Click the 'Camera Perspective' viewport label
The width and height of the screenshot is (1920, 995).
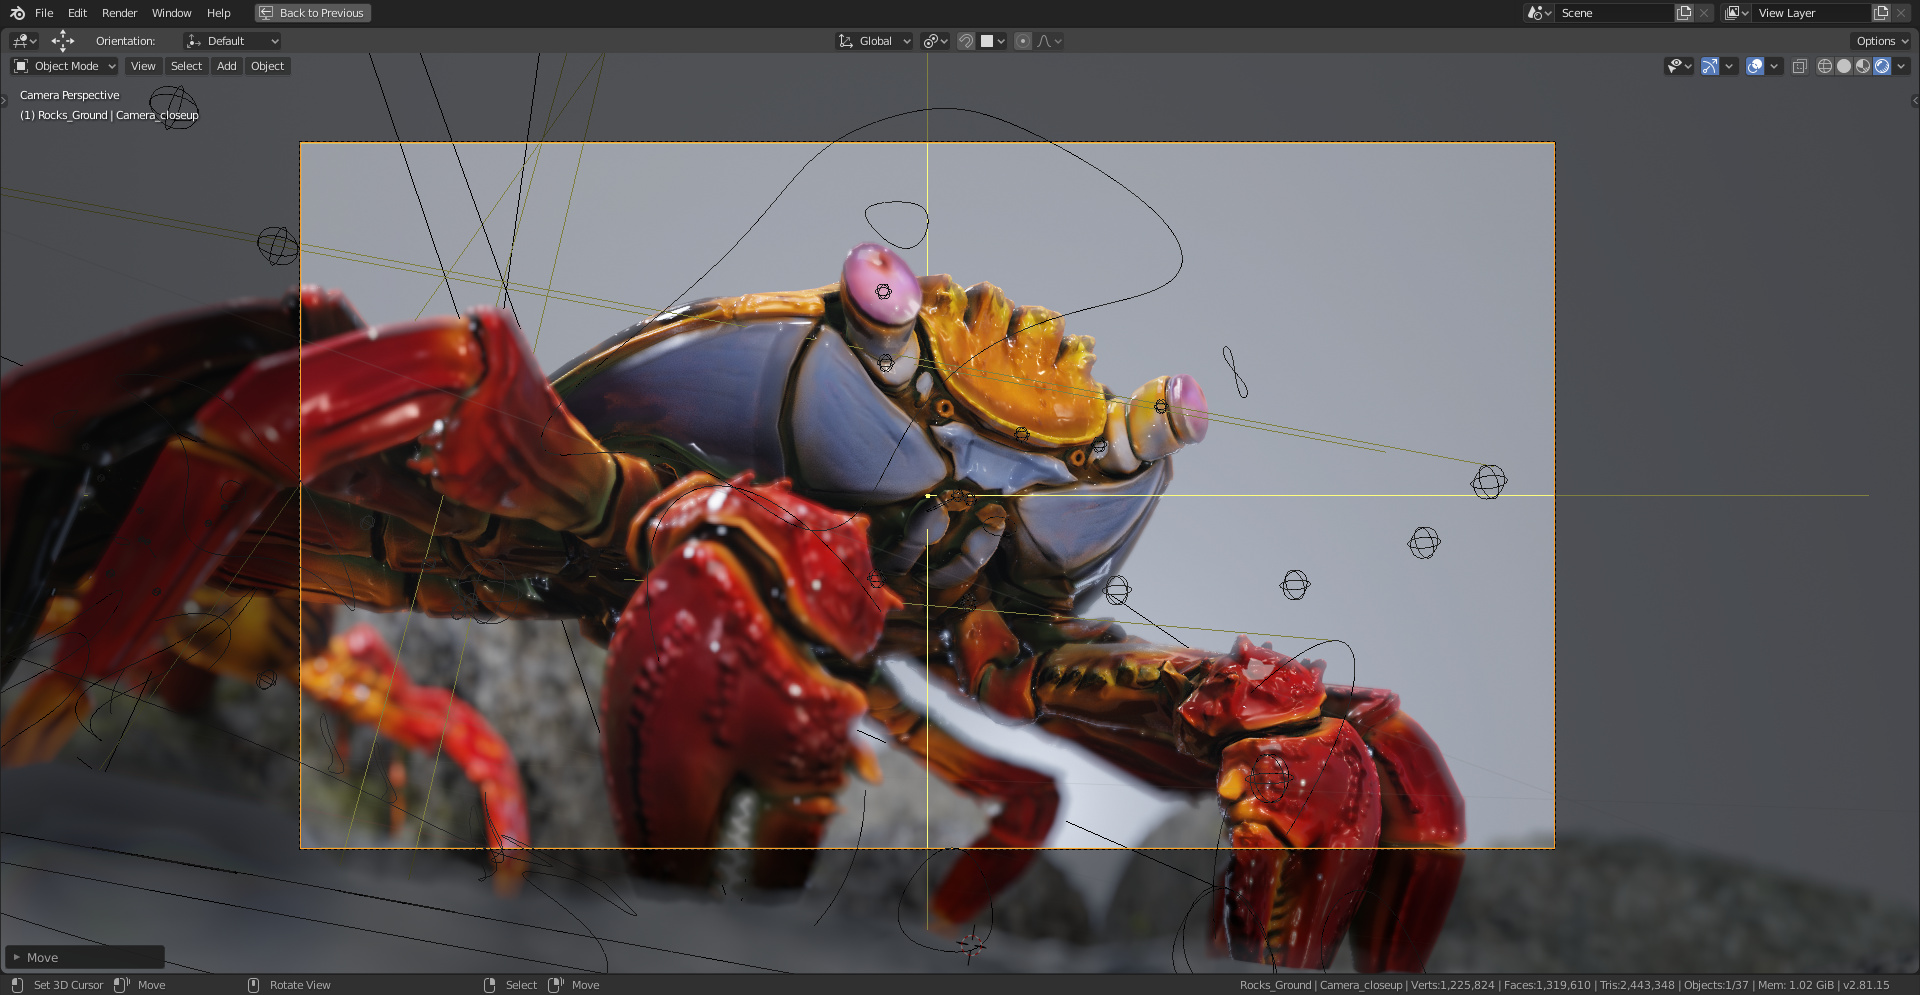pos(69,95)
